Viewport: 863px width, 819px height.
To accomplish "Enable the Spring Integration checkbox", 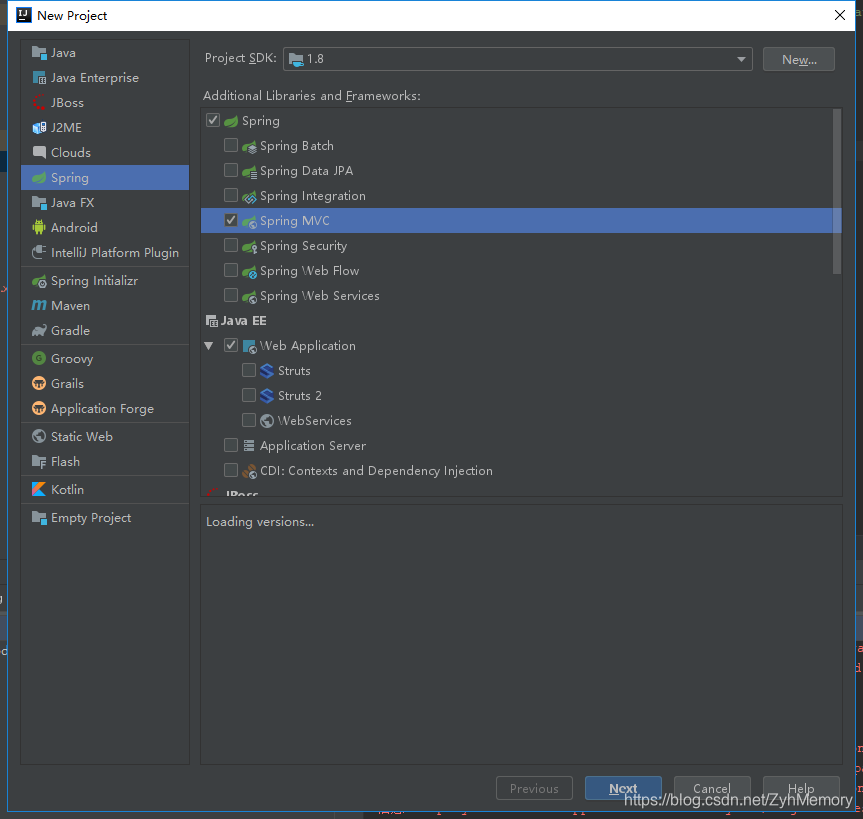I will point(231,195).
